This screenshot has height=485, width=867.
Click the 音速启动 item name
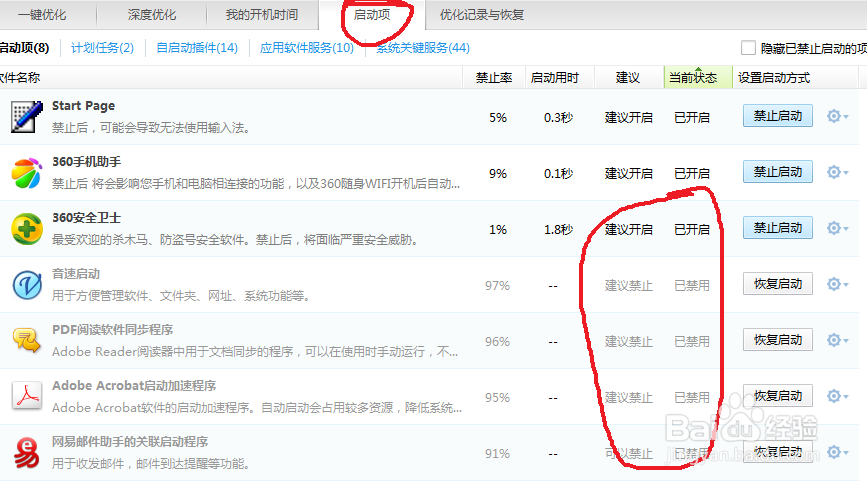point(76,274)
